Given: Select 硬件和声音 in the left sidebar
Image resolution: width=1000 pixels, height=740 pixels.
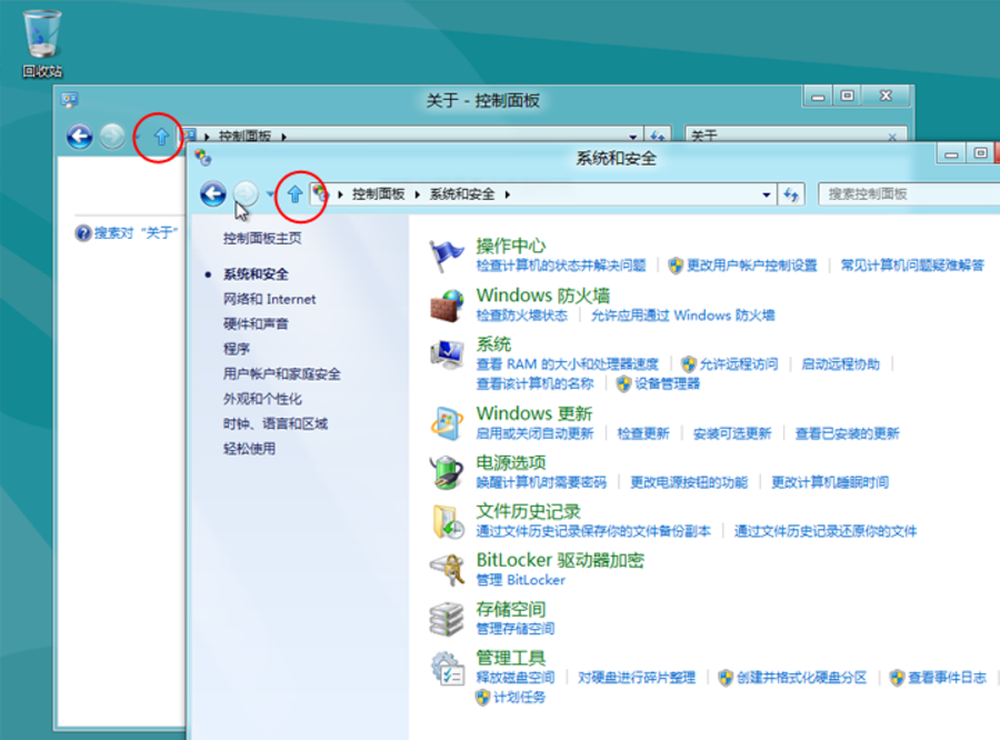Looking at the screenshot, I should point(256,324).
